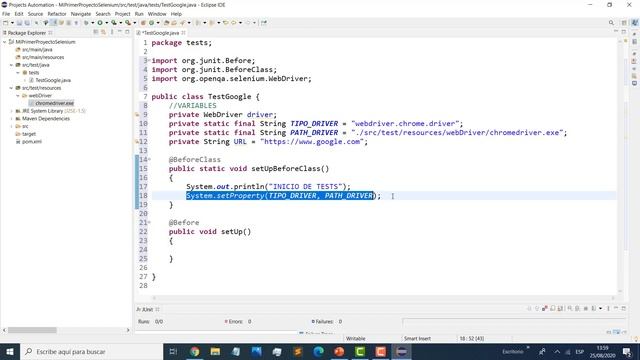
Task: Open the Window menu
Action: click(x=157, y=14)
